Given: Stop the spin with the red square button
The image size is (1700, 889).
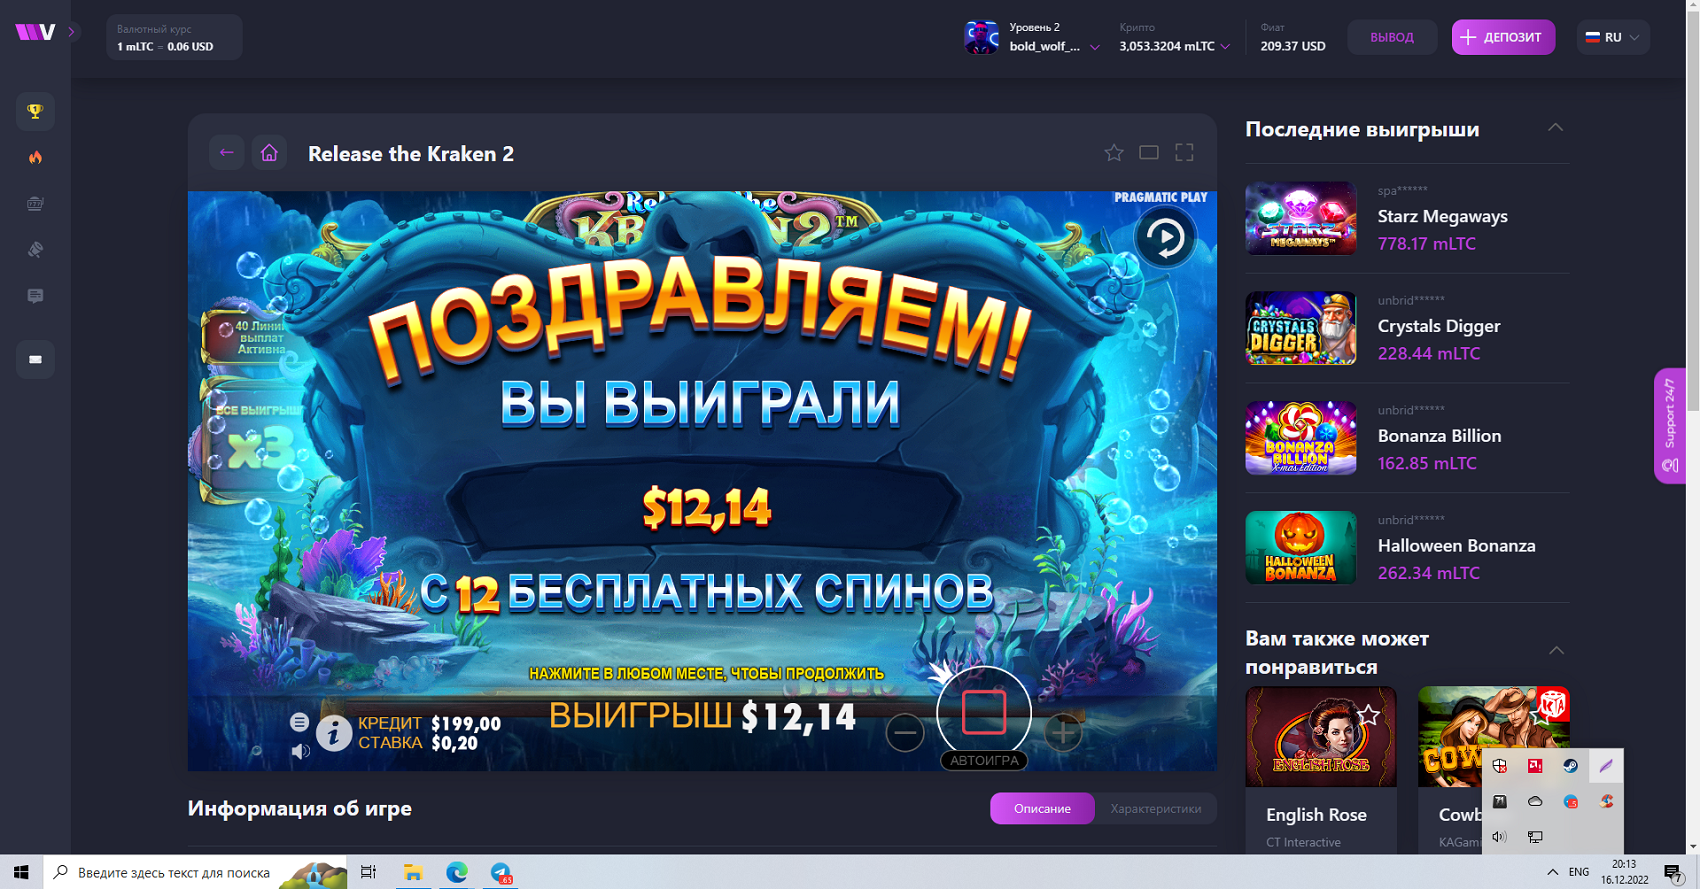Looking at the screenshot, I should [984, 713].
